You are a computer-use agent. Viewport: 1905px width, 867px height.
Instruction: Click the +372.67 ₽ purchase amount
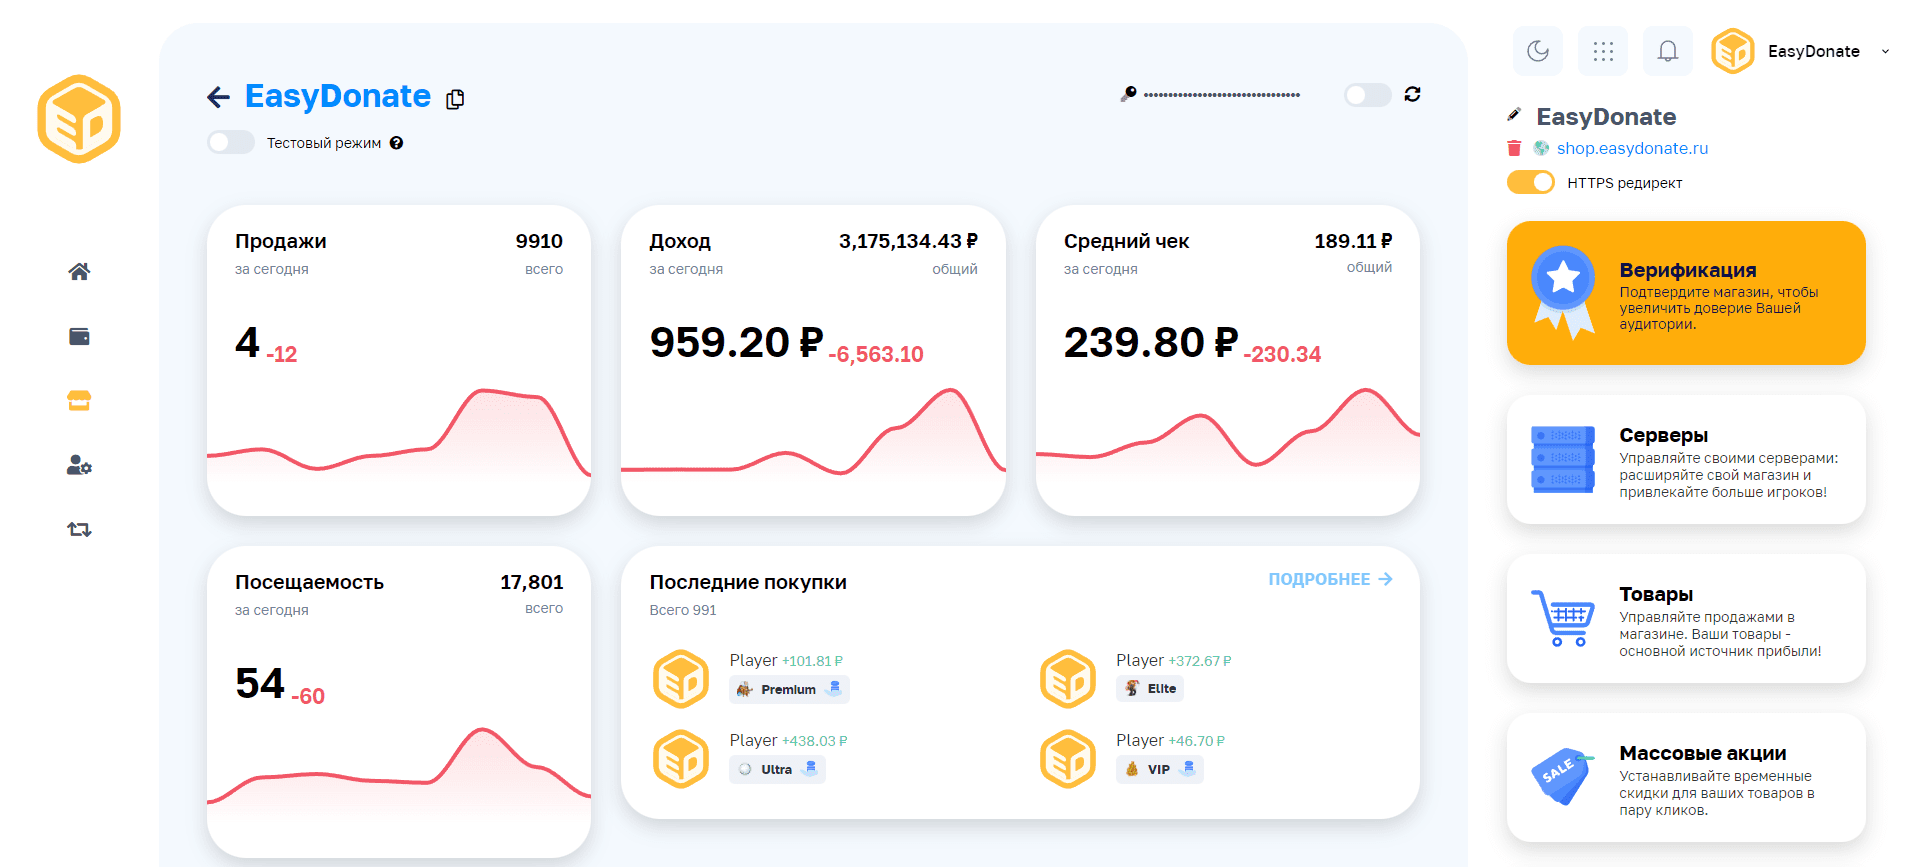click(x=1200, y=661)
